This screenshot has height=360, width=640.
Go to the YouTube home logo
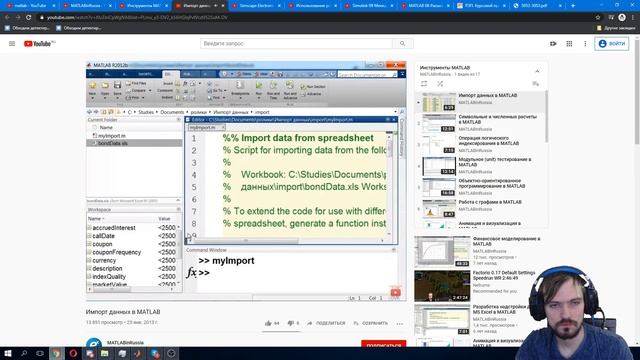tap(39, 44)
